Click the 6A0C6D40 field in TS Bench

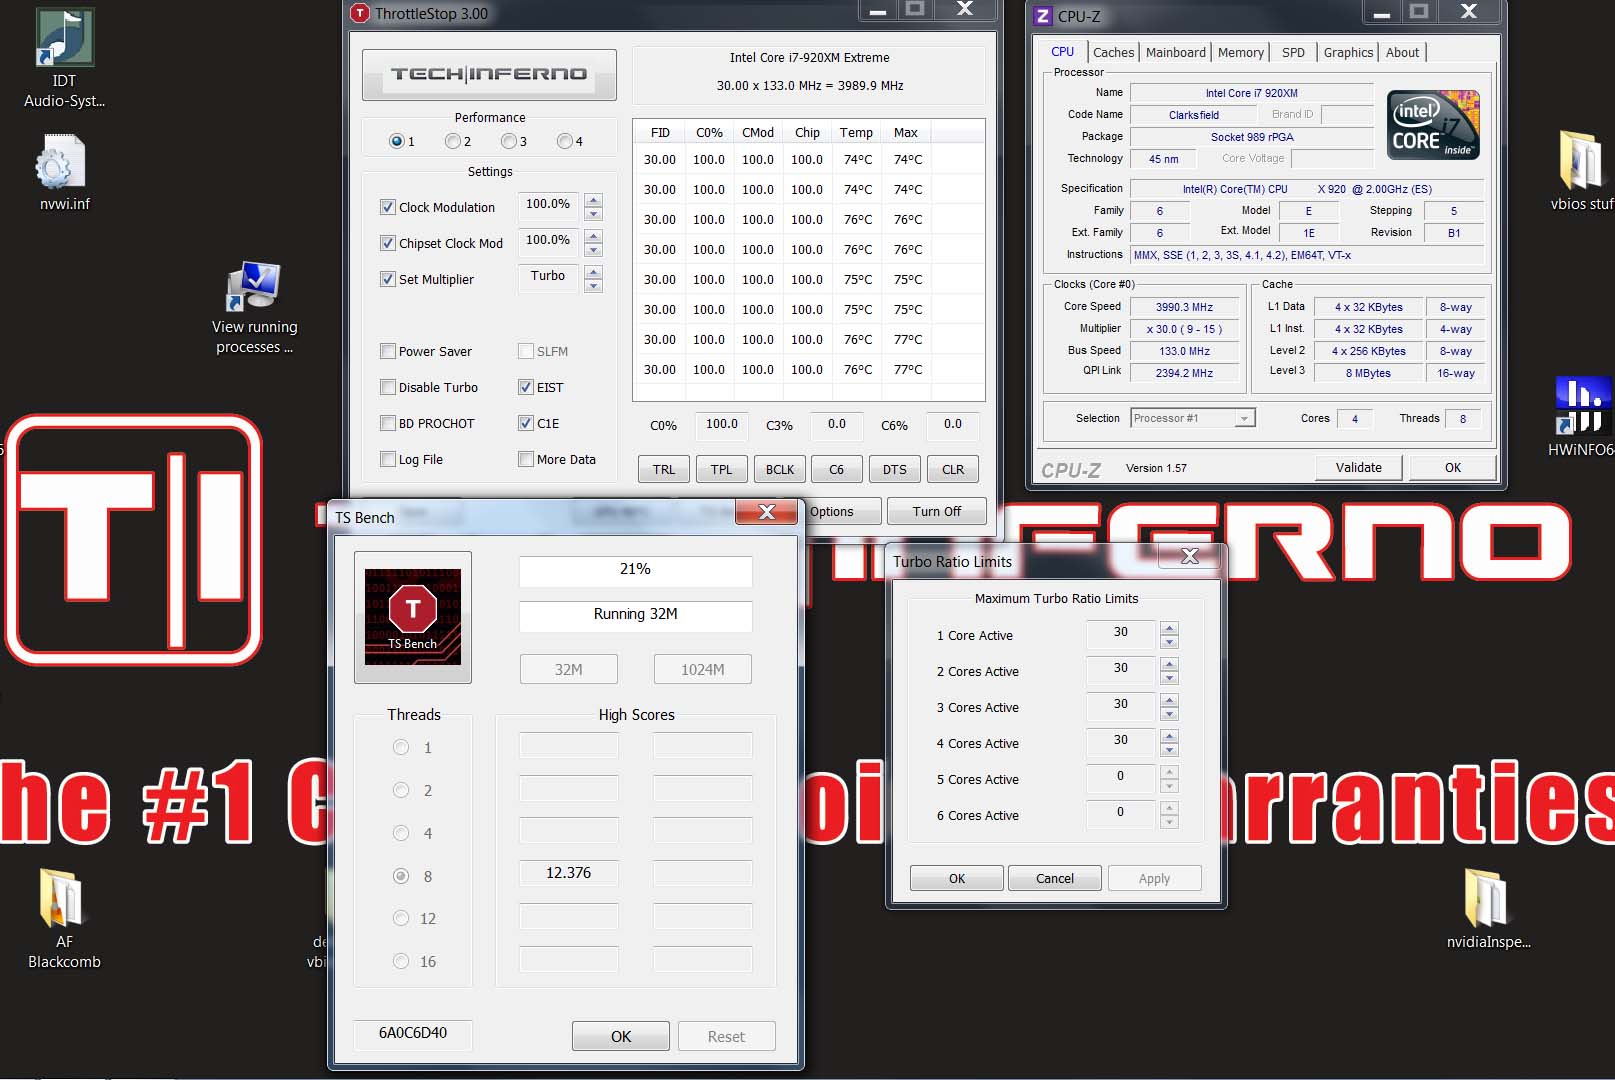413,1033
